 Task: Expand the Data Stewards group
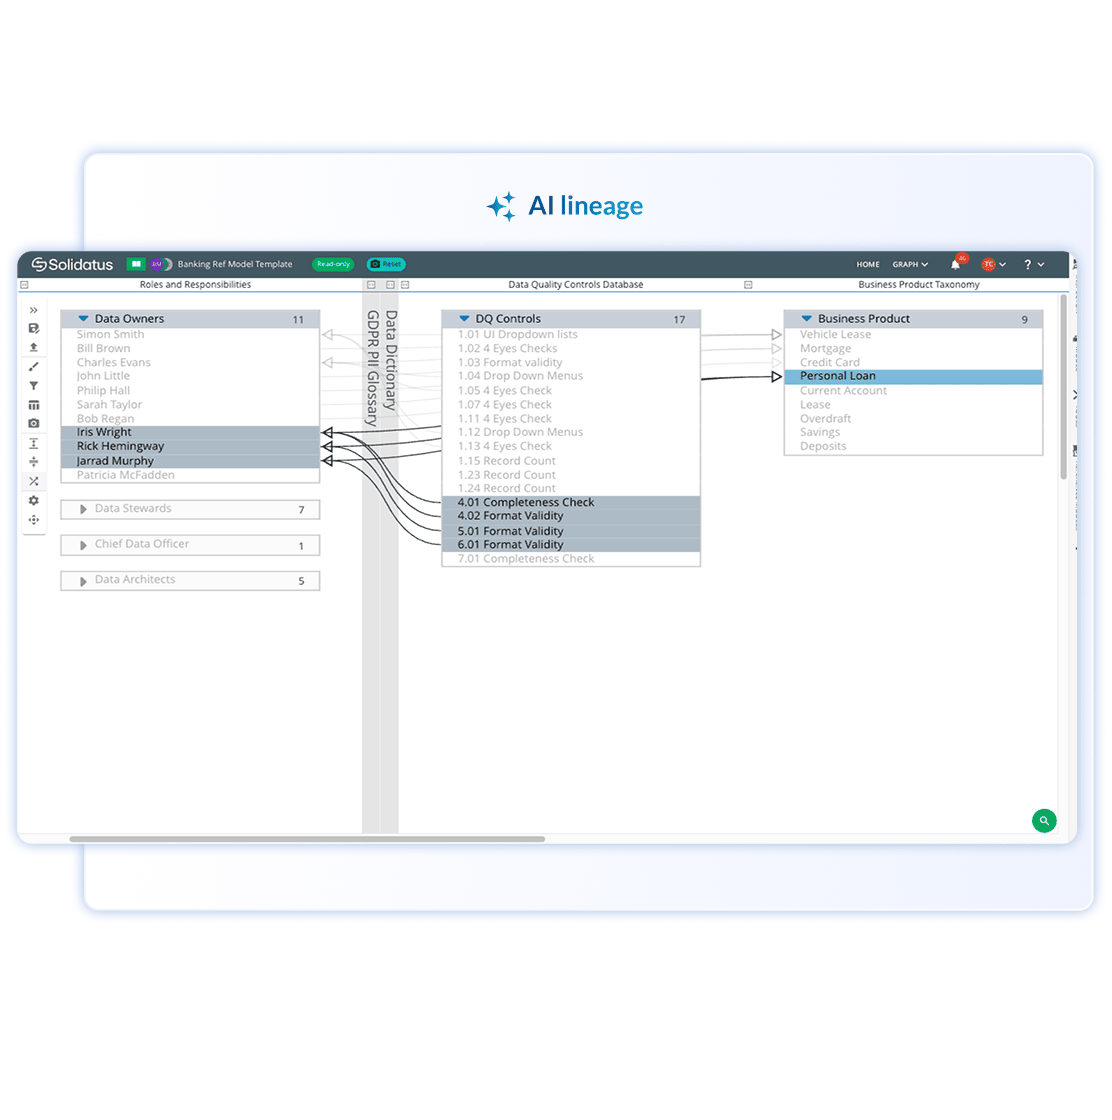tap(84, 510)
